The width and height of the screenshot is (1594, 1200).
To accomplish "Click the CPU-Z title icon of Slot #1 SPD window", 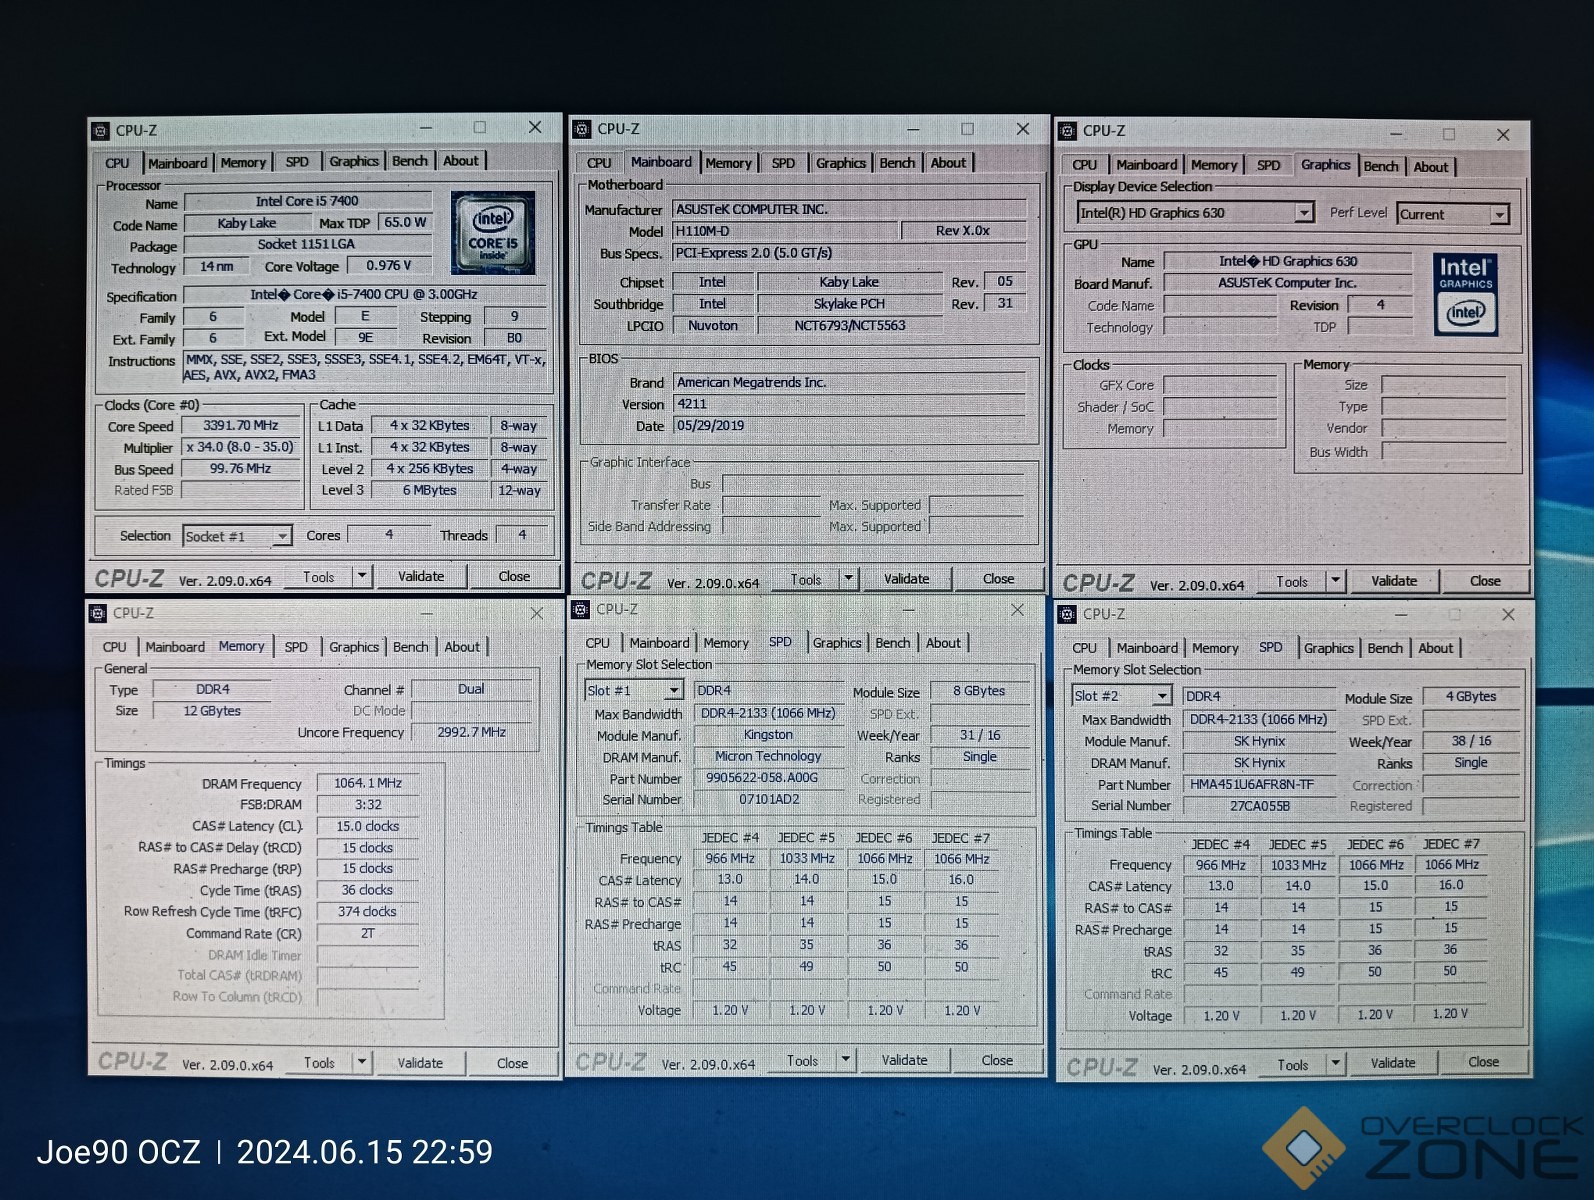I will pos(581,609).
